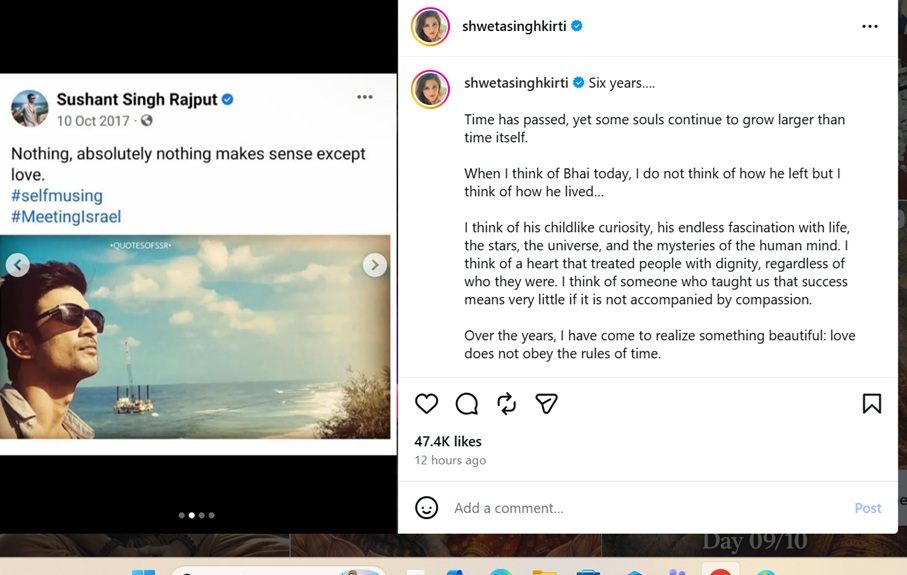Screen dimensions: 907x575
Task: Go to previous carousel image arrow
Action: (18, 265)
